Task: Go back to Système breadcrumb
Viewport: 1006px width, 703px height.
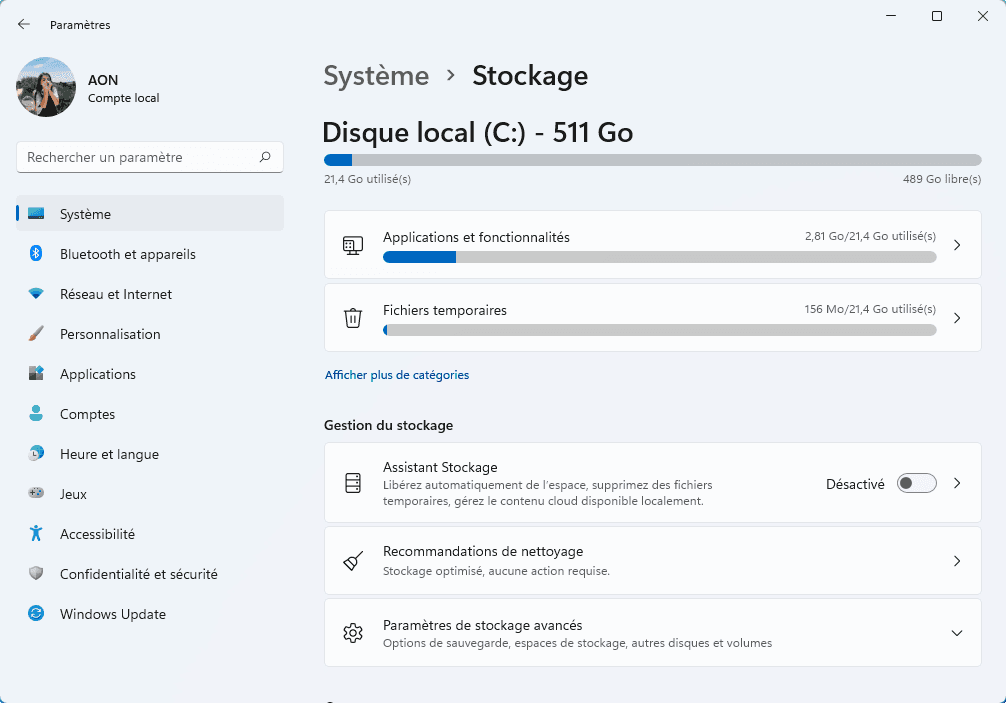Action: click(x=376, y=76)
